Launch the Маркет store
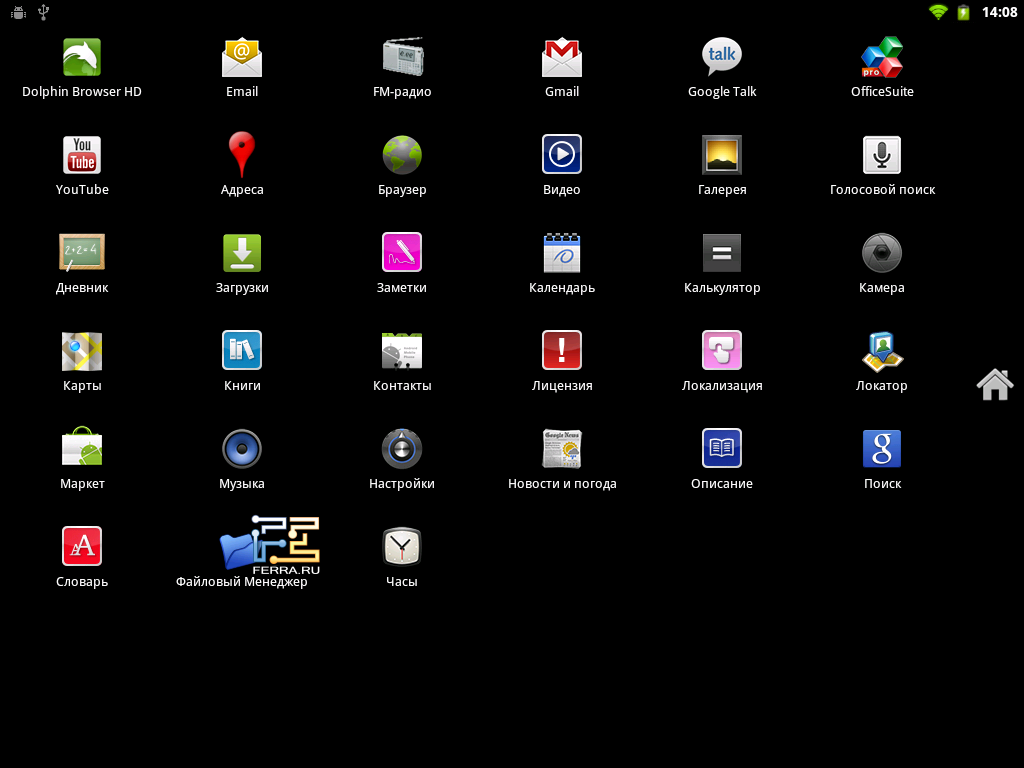1024x768 pixels. pyautogui.click(x=82, y=450)
